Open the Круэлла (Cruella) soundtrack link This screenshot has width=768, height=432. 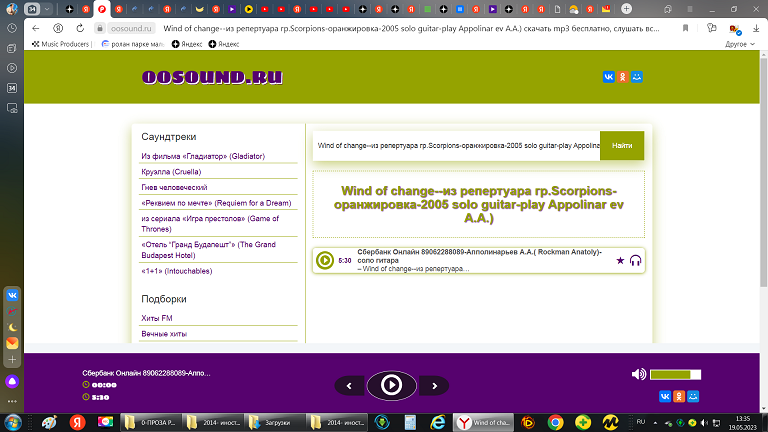pos(171,172)
